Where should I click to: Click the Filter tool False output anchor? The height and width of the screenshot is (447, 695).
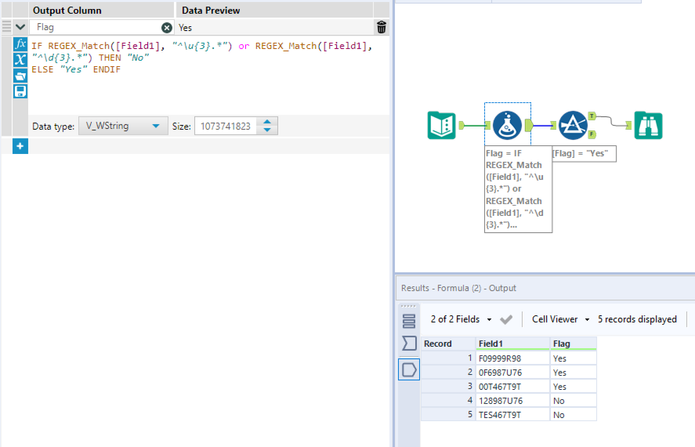(x=592, y=134)
